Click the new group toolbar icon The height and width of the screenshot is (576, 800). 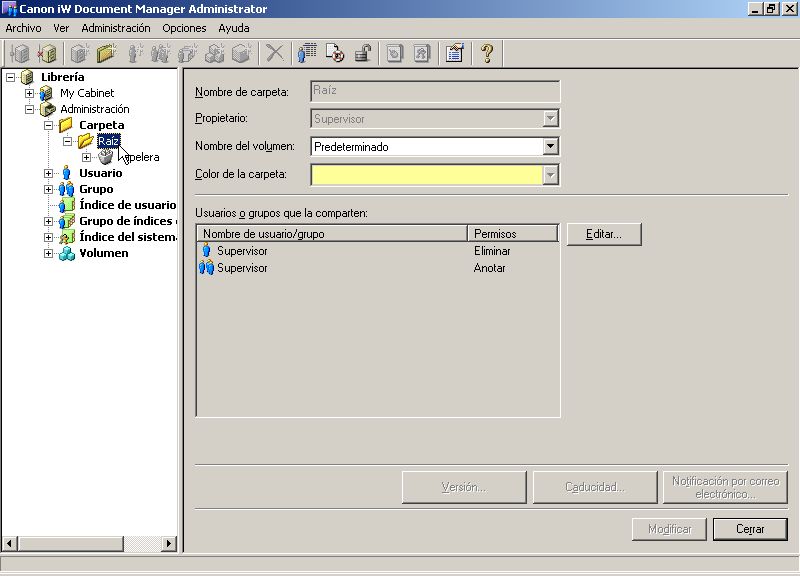tap(161, 53)
